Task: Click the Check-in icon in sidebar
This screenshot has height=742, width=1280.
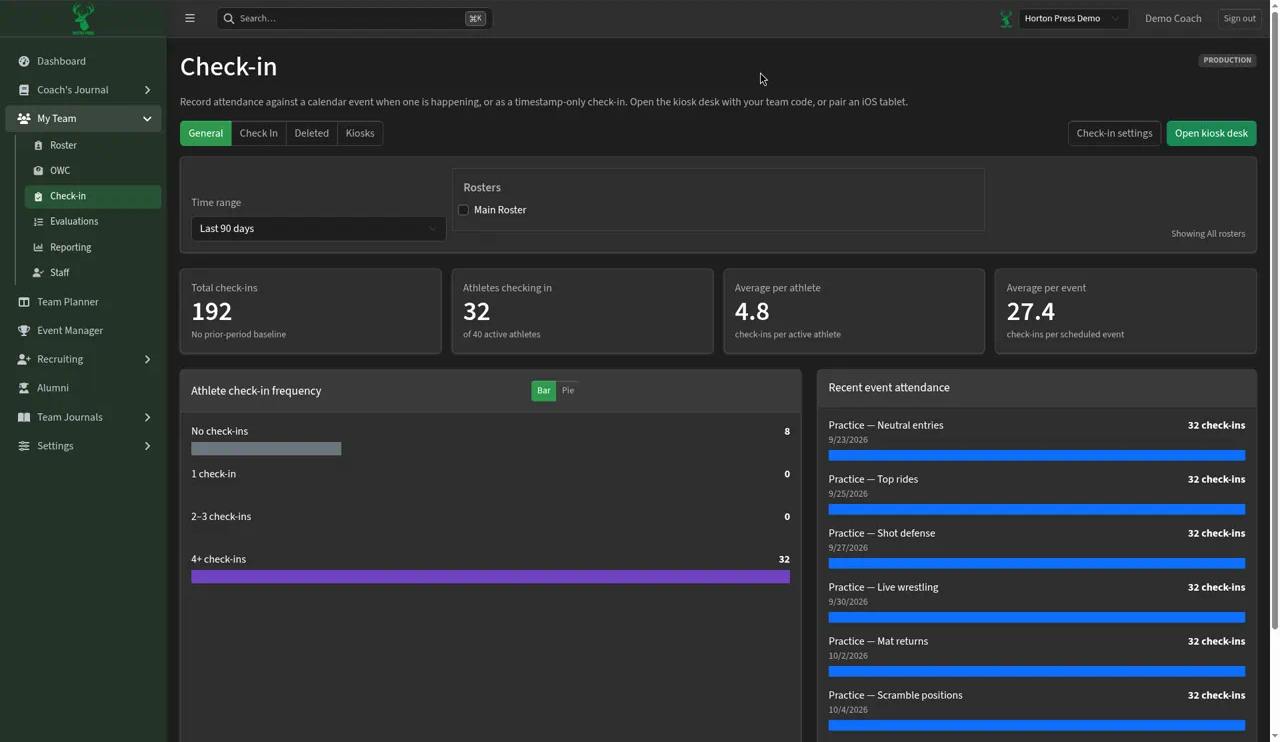Action: (x=38, y=196)
